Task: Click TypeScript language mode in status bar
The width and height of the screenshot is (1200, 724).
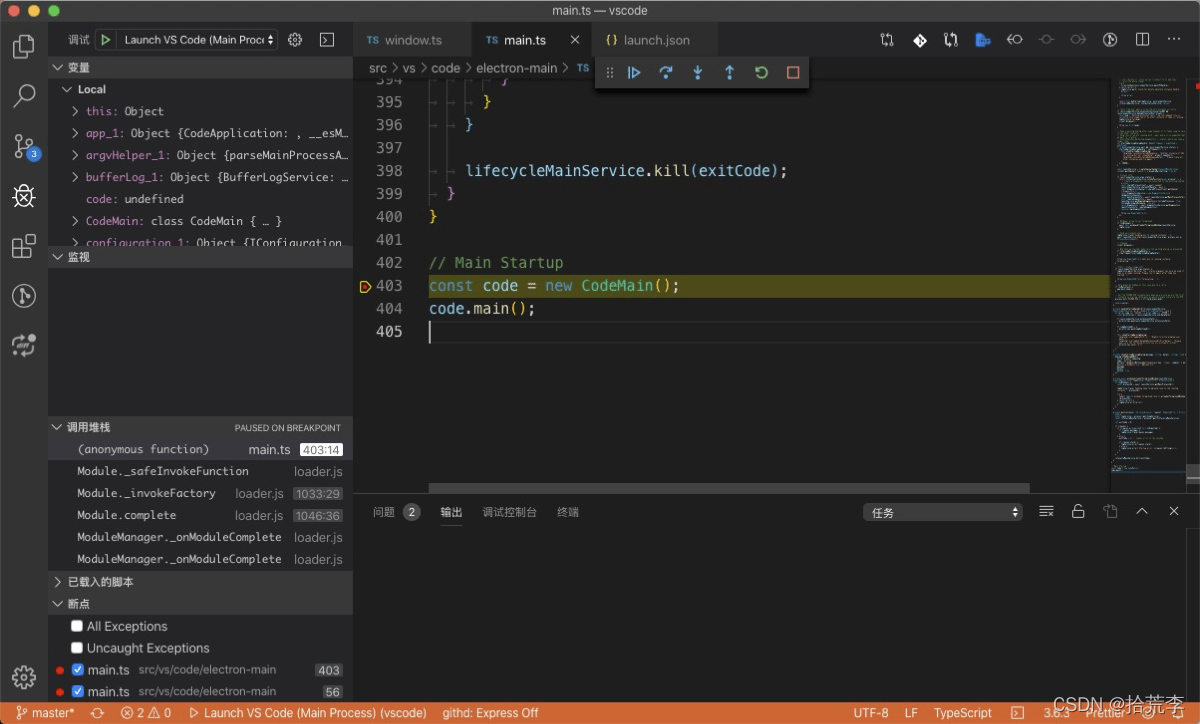Action: point(962,713)
